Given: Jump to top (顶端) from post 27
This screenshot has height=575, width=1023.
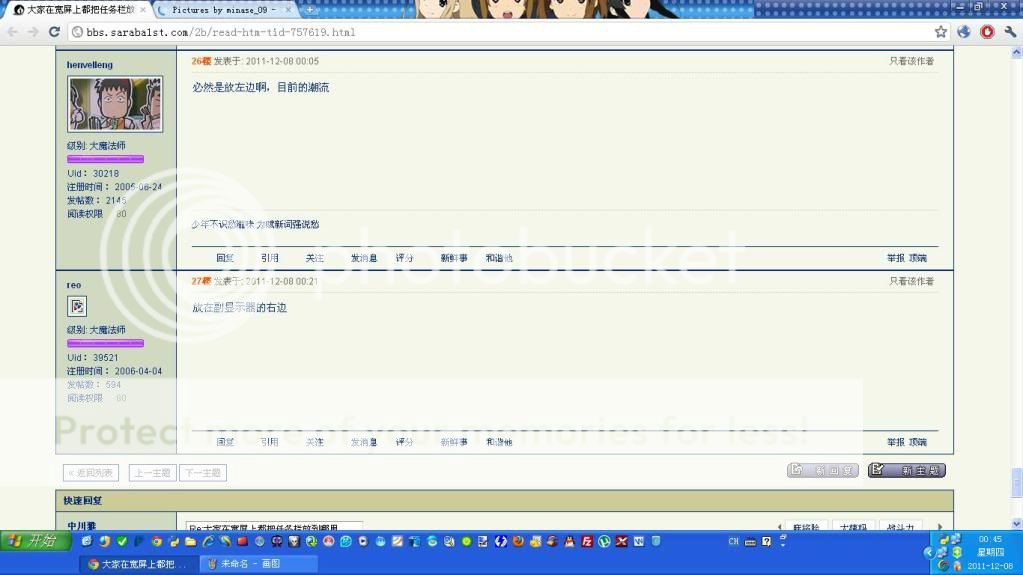Looking at the screenshot, I should pos(918,442).
